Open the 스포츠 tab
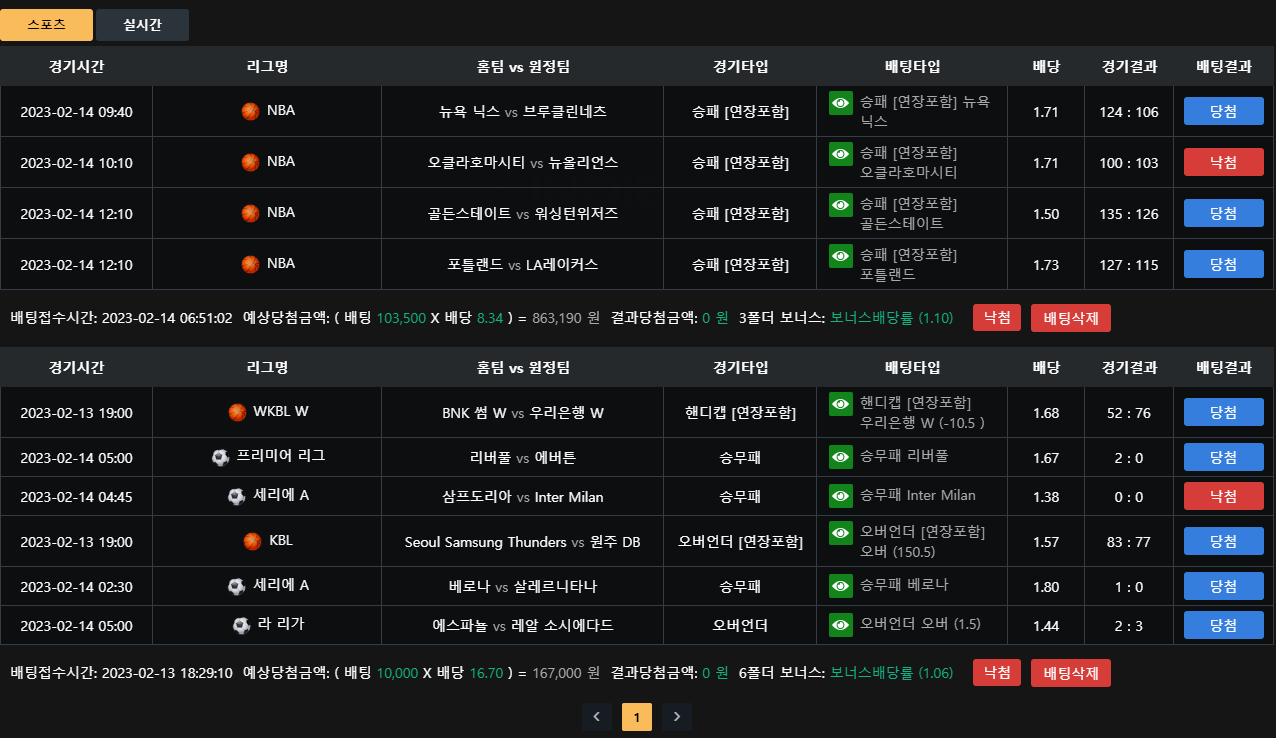 47,25
